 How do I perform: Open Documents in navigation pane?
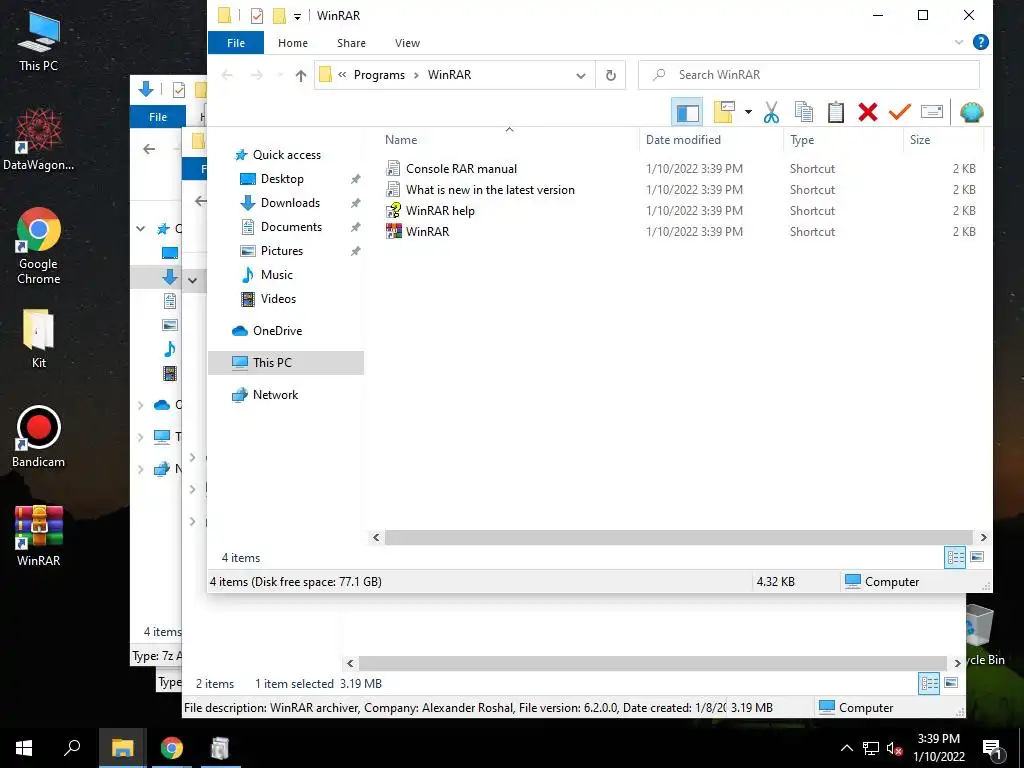(291, 227)
